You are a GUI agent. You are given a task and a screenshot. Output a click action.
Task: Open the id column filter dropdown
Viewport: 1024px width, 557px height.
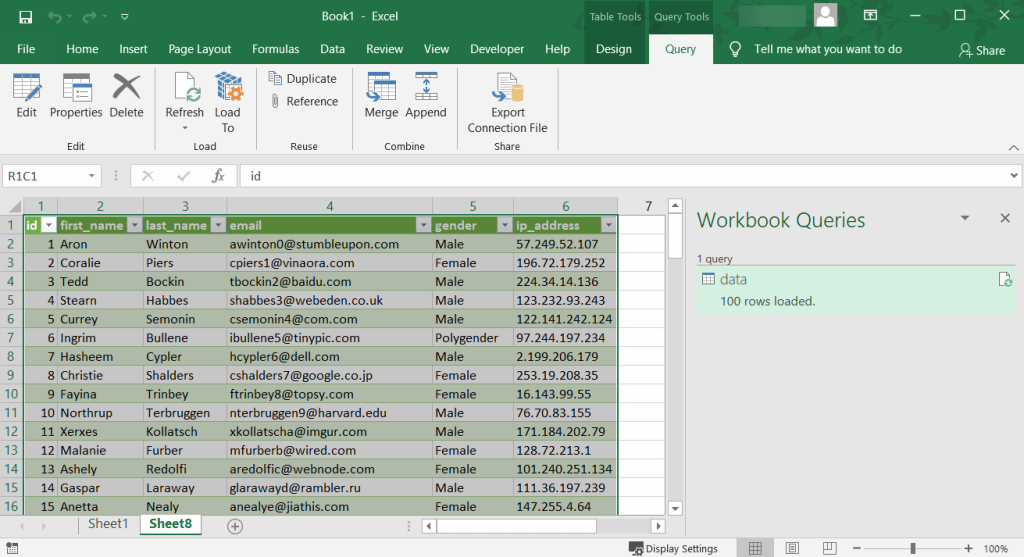pos(48,225)
